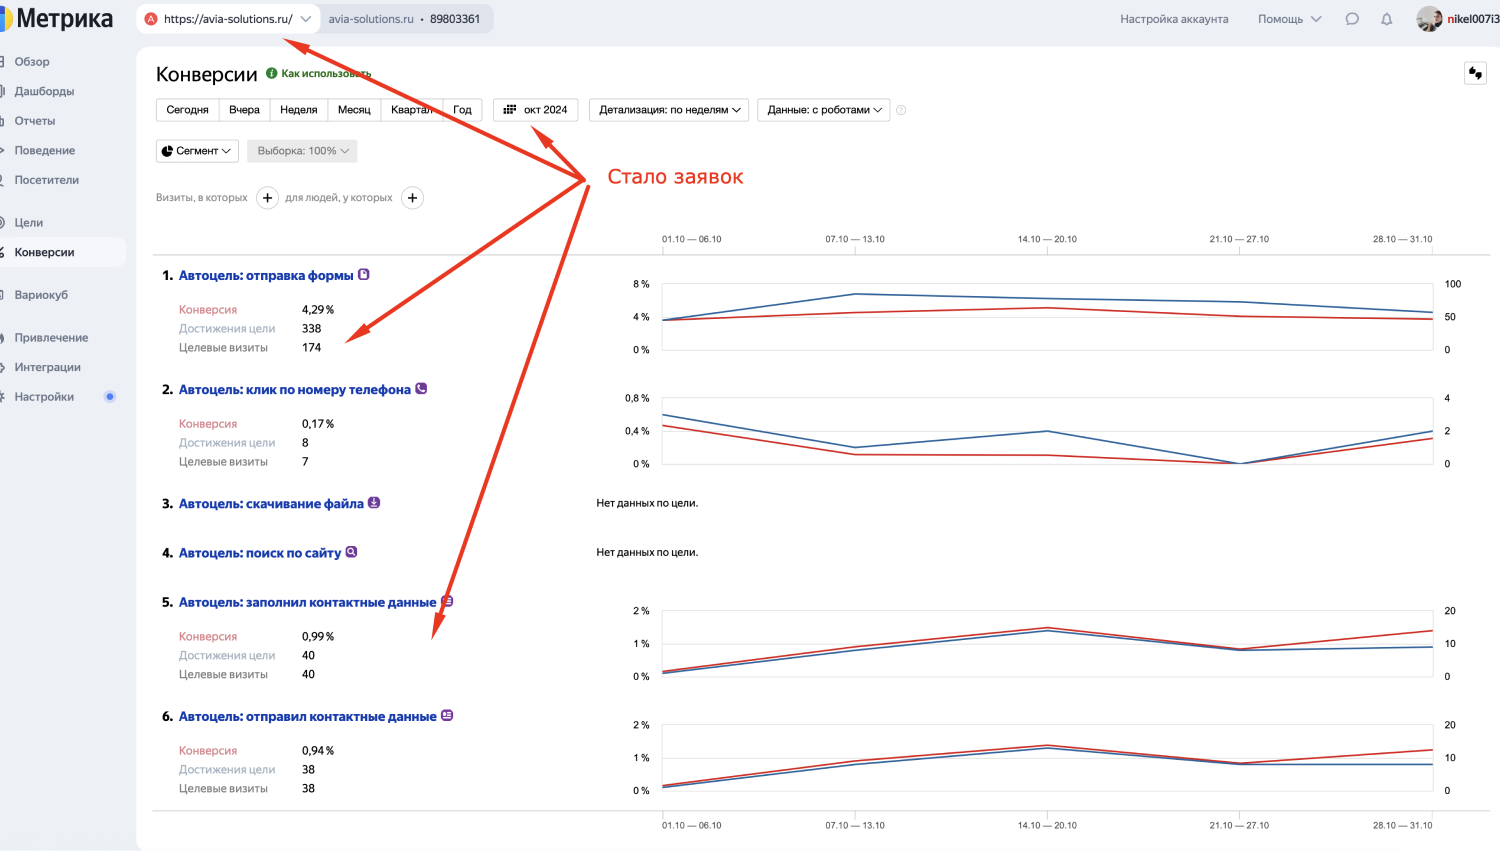The width and height of the screenshot is (1500, 851).
Task: Click the Как использовать info icon
Action: [271, 73]
